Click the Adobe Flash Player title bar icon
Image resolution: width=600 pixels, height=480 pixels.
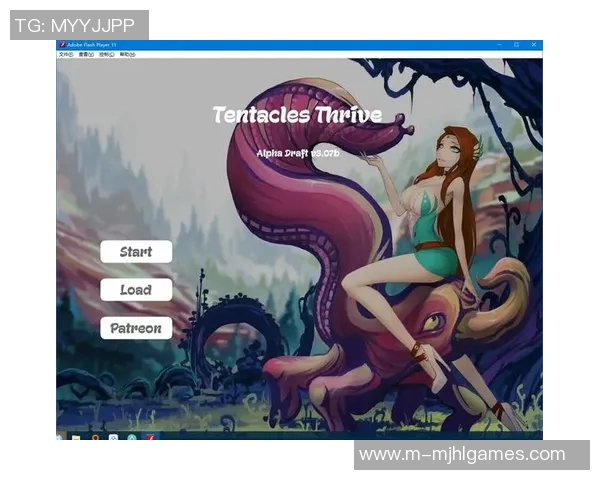coord(62,45)
